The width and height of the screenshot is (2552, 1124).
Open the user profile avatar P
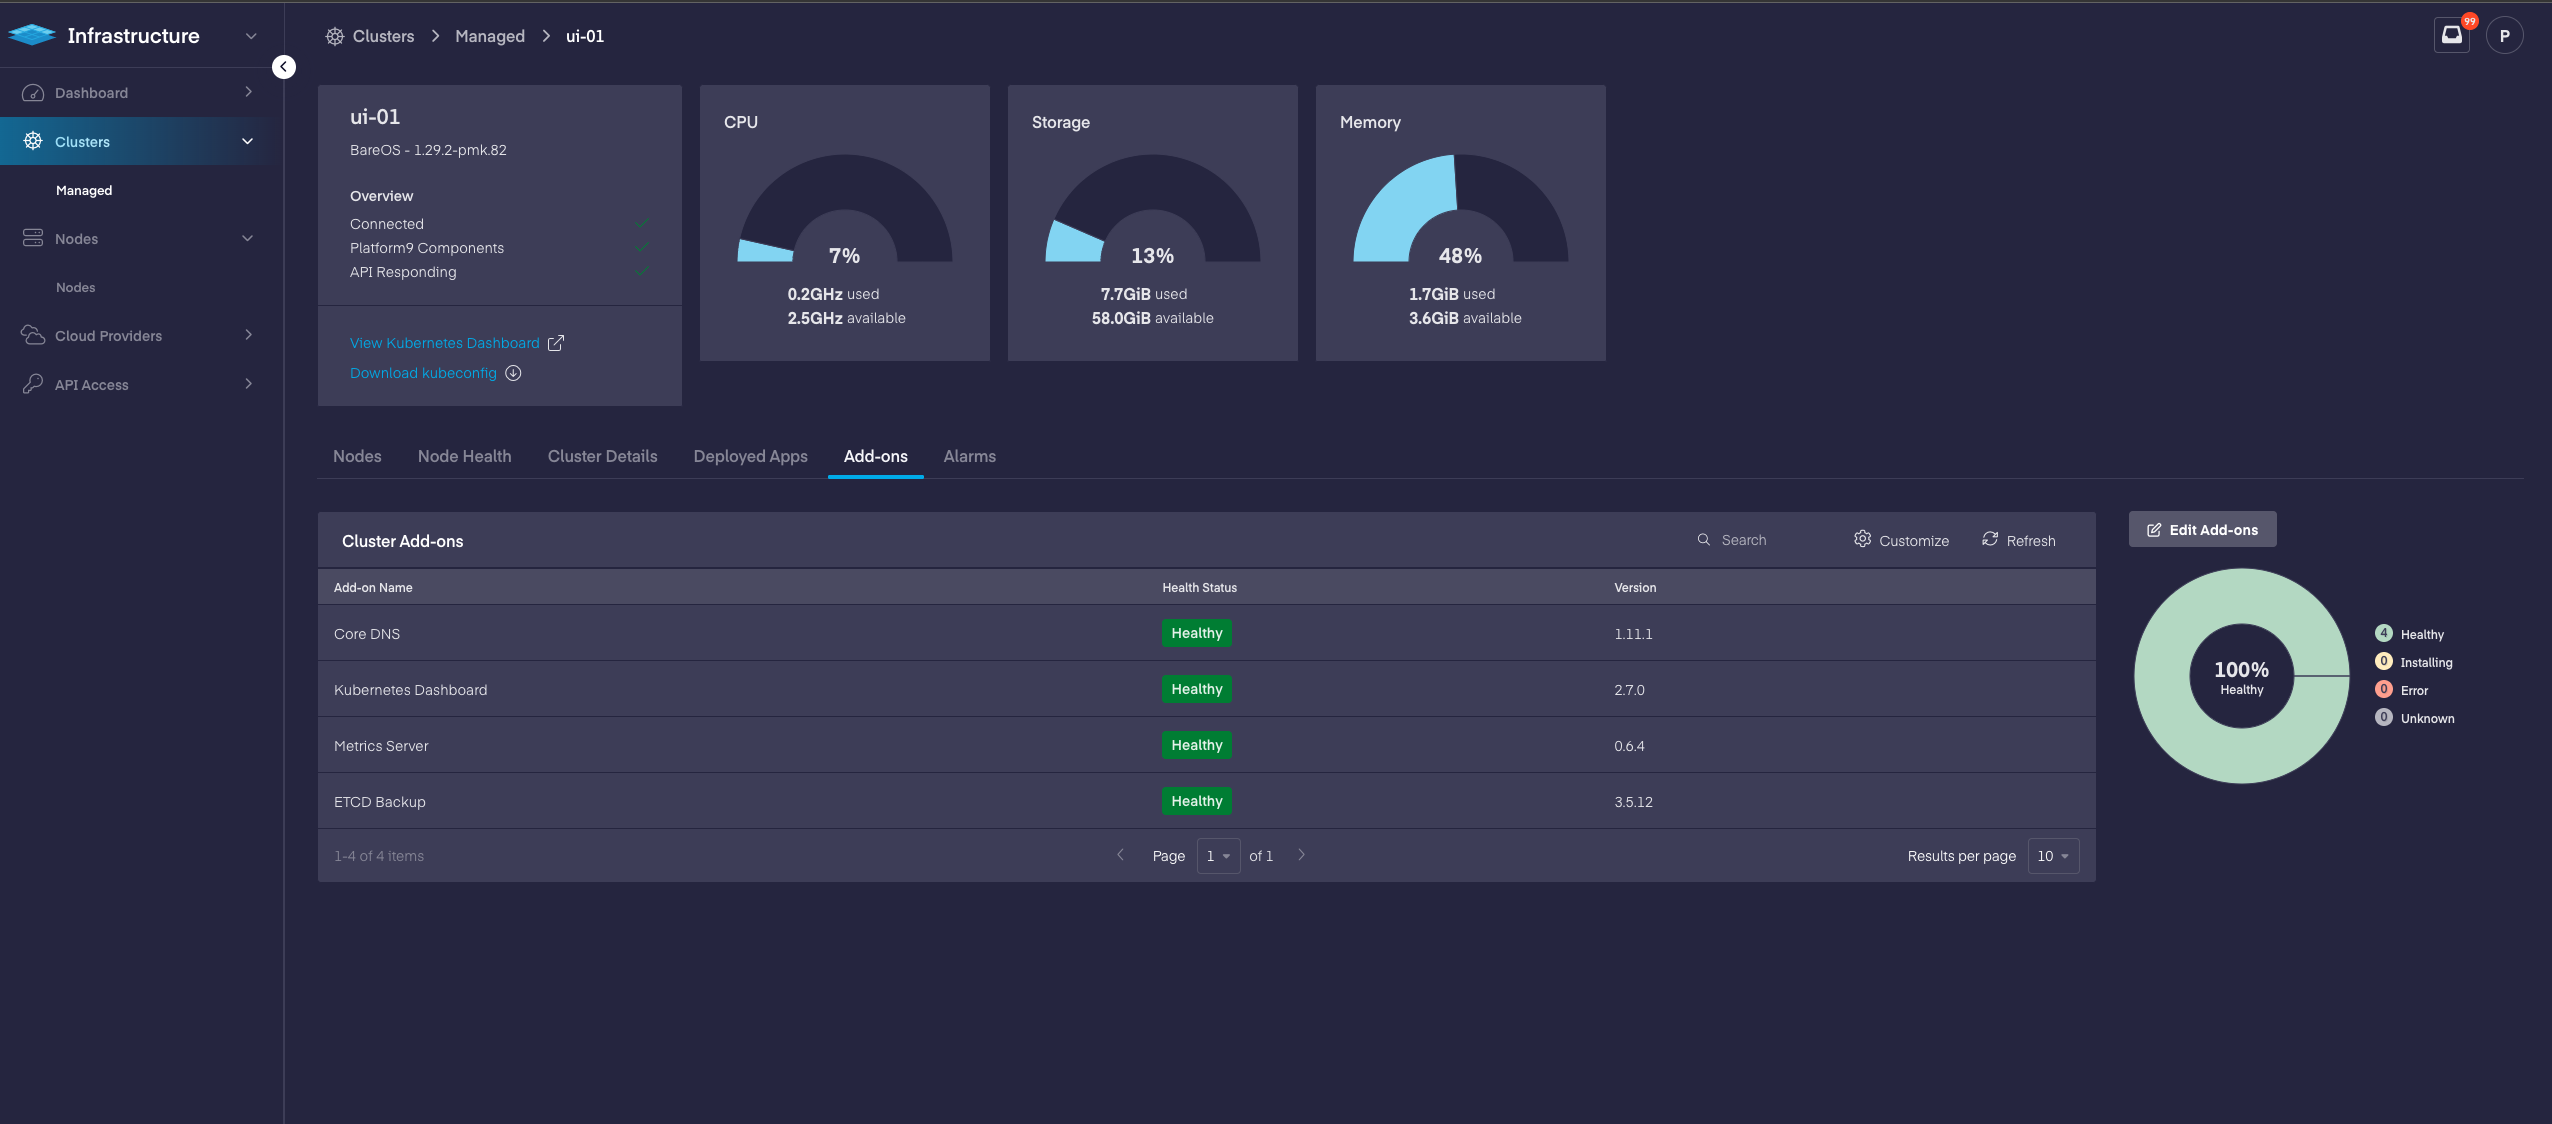2504,36
